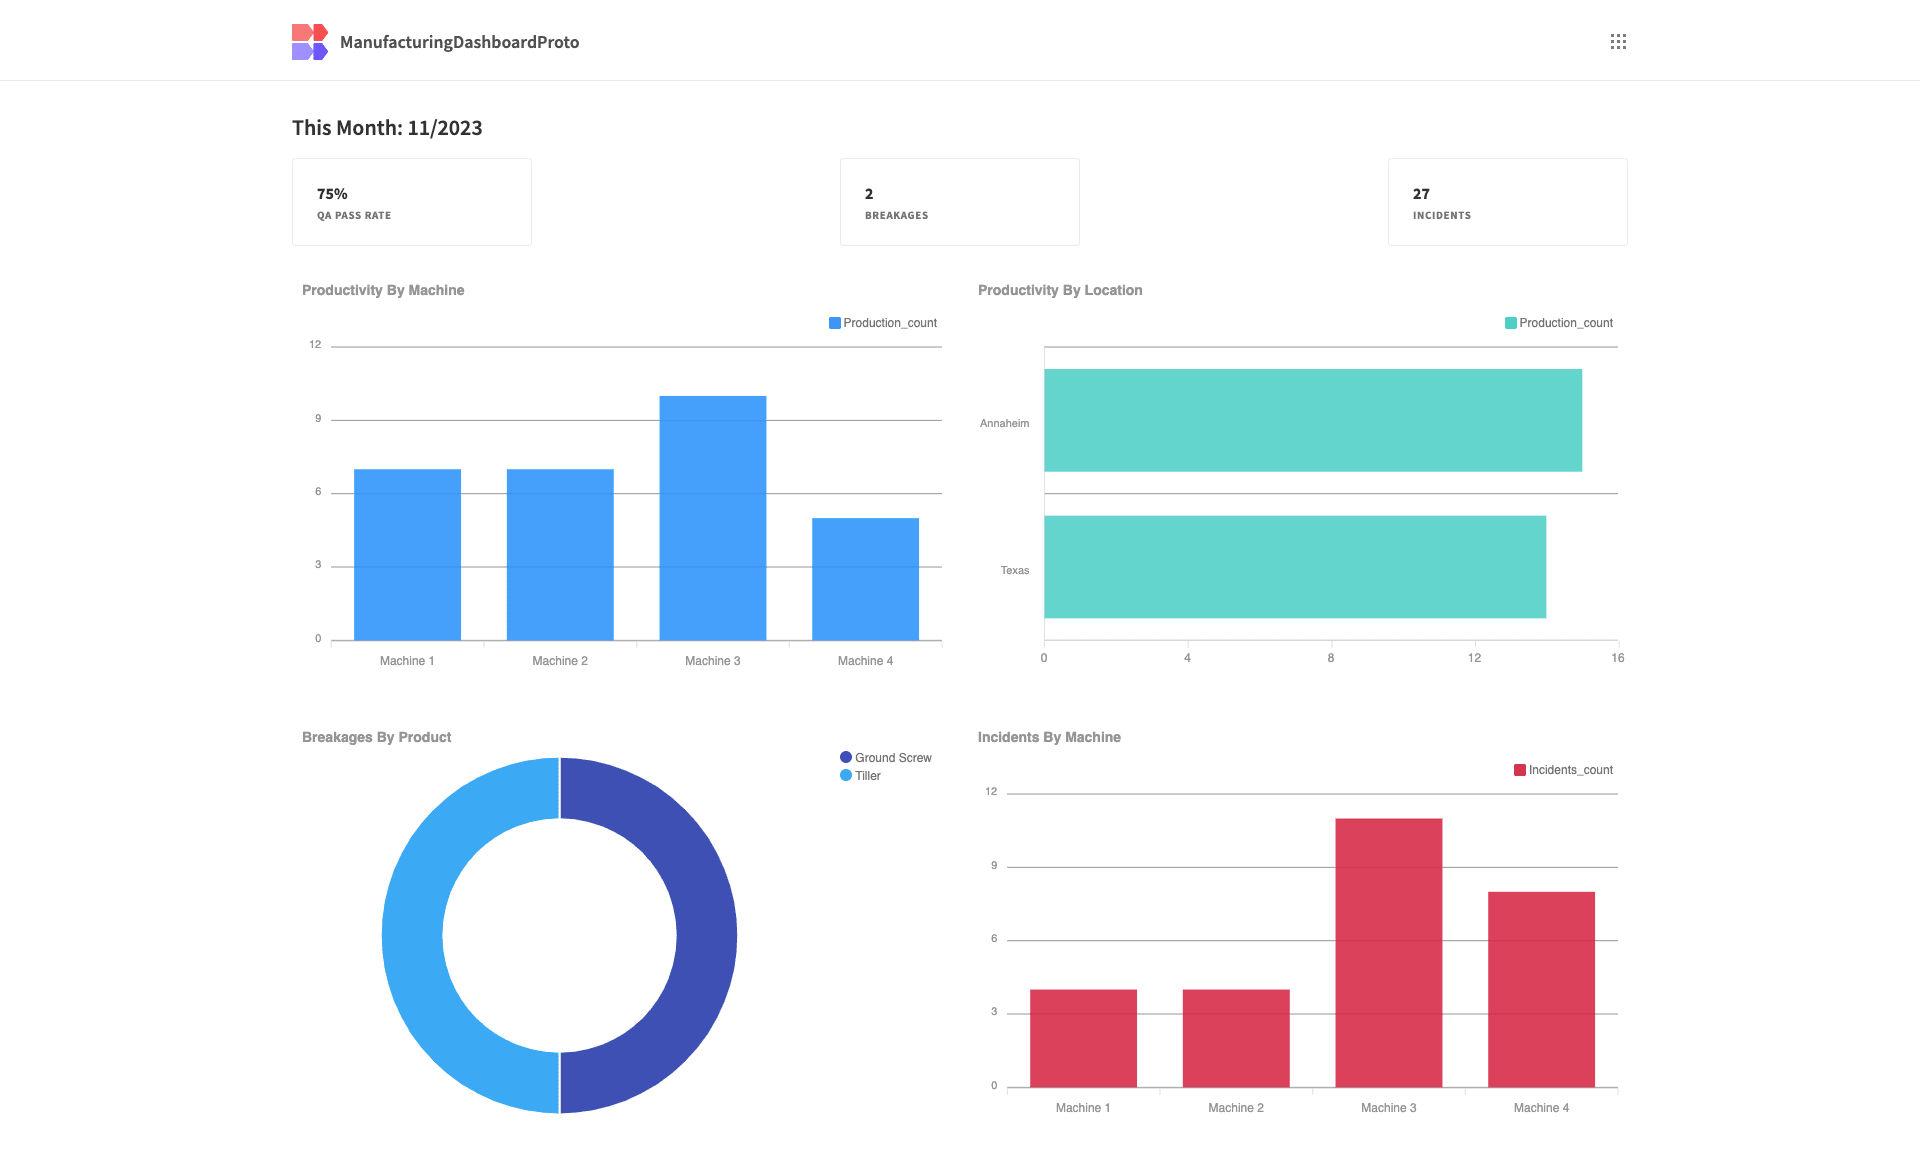Click the ManufacturingDashboardProto app title
Viewport: 1920px width, 1157px height.
tap(459, 42)
